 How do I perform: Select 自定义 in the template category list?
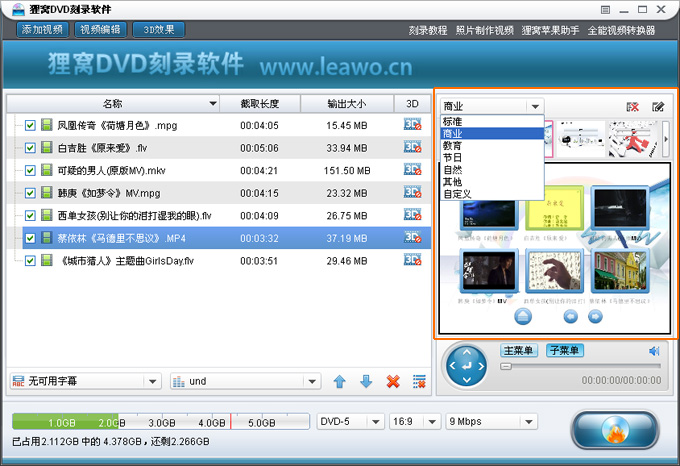pos(492,194)
